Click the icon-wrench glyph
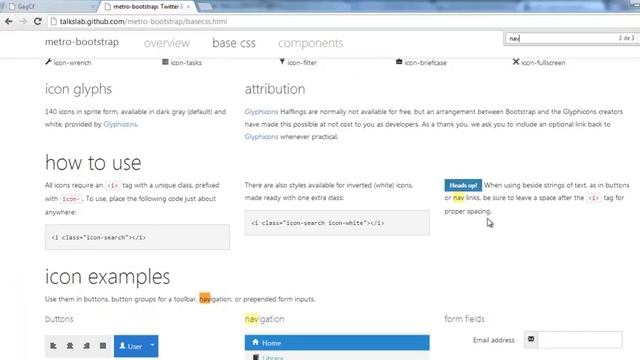The width and height of the screenshot is (640, 360). (48, 62)
